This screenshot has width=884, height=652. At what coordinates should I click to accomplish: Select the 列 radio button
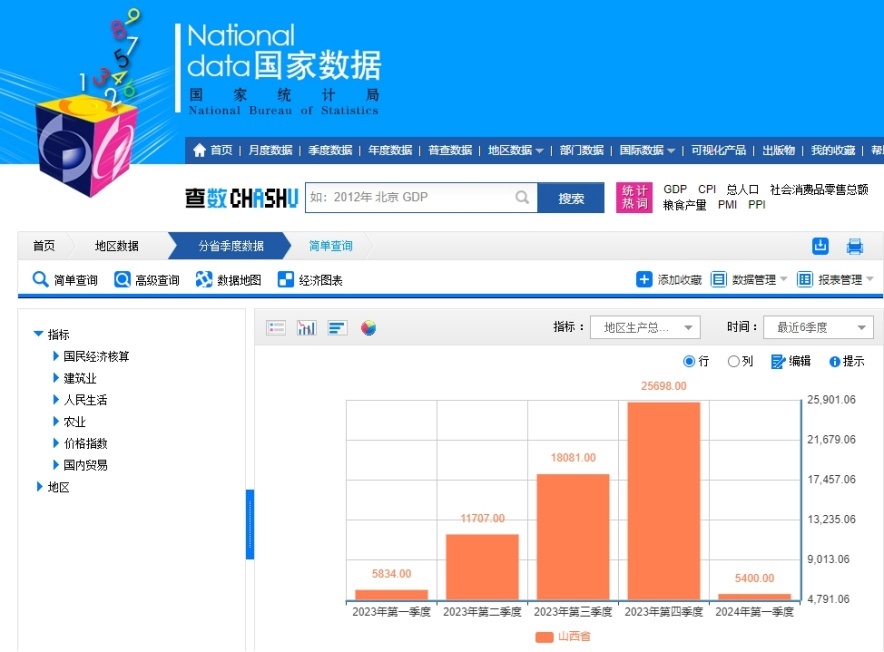coord(734,361)
